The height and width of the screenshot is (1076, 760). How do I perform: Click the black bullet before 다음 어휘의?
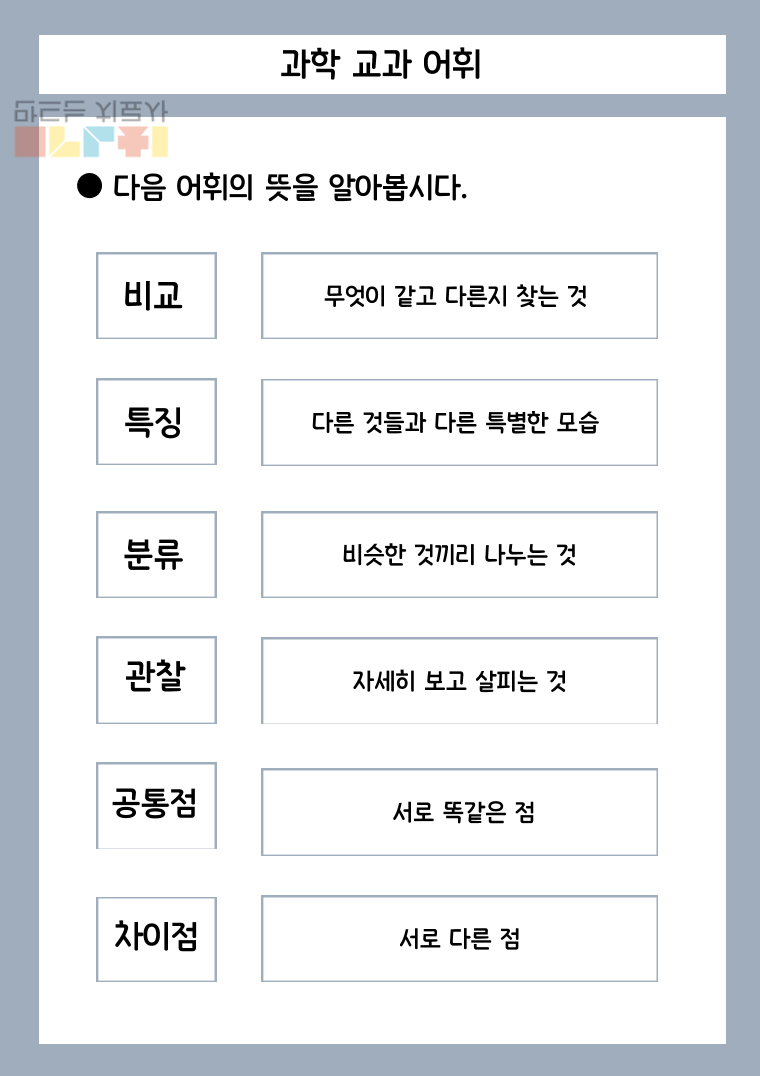coord(89,185)
